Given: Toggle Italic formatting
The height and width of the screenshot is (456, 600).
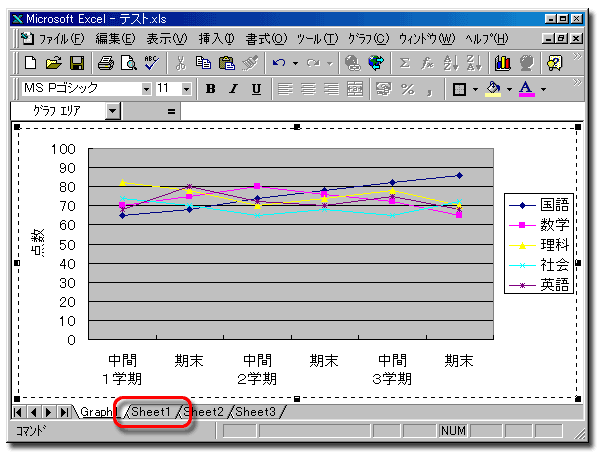Looking at the screenshot, I should (233, 89).
